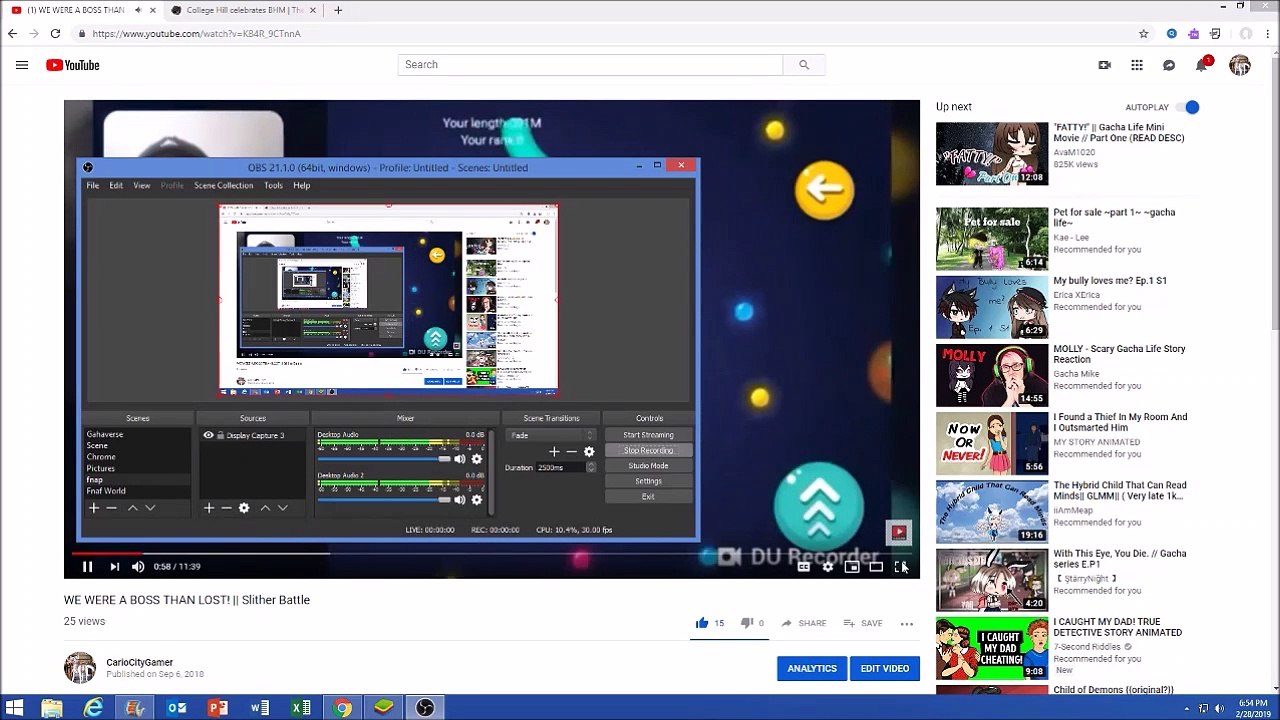Reload the page in Chrome

(55, 34)
